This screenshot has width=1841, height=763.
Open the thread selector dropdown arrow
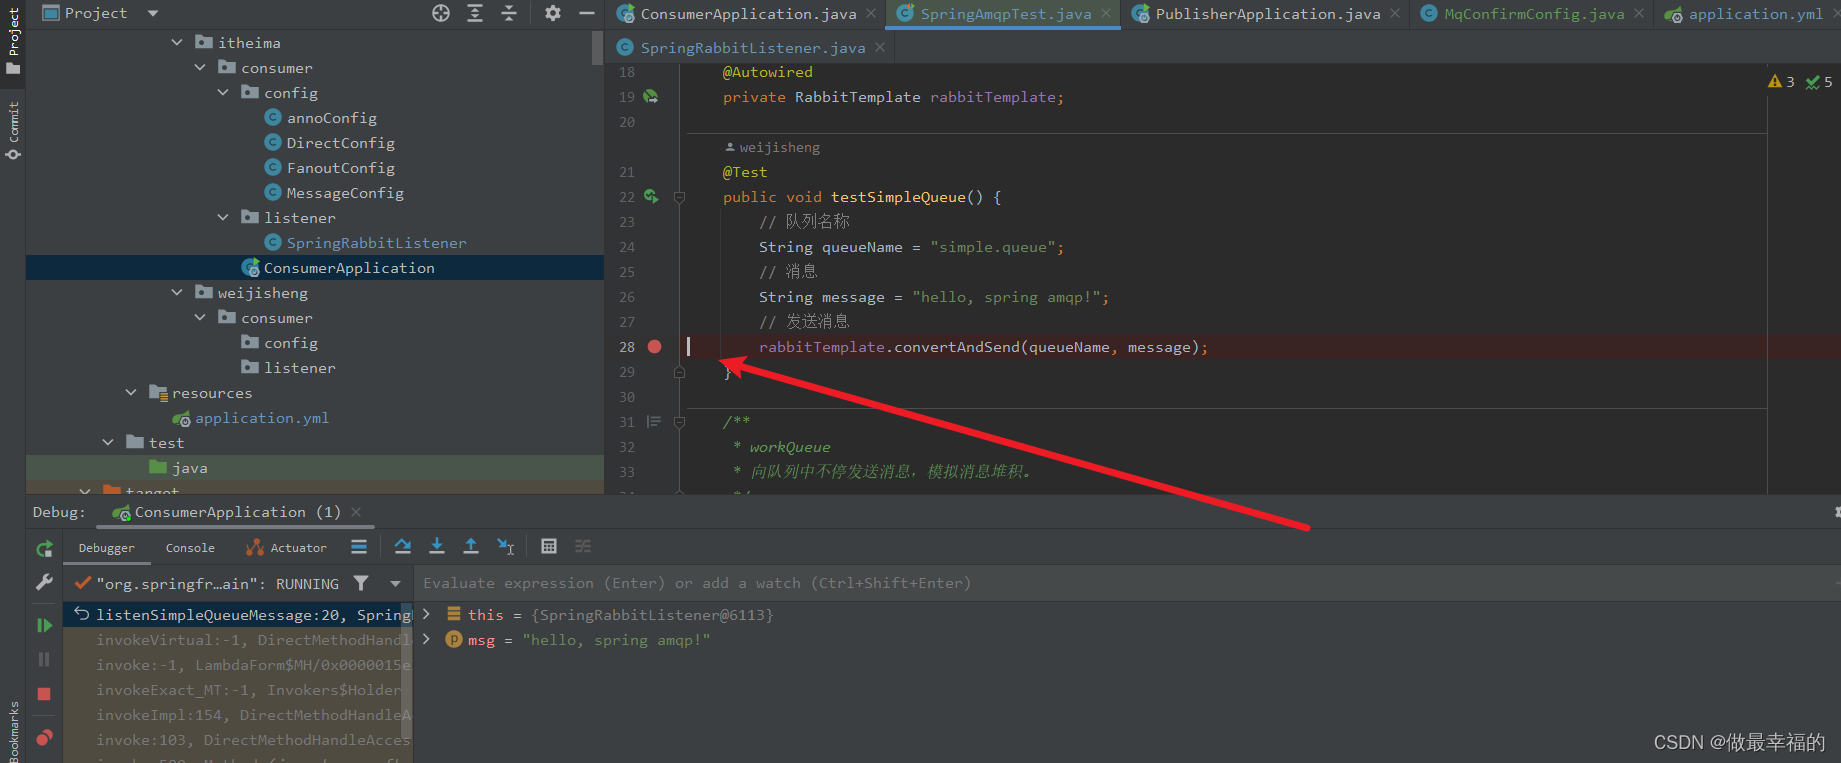click(395, 583)
